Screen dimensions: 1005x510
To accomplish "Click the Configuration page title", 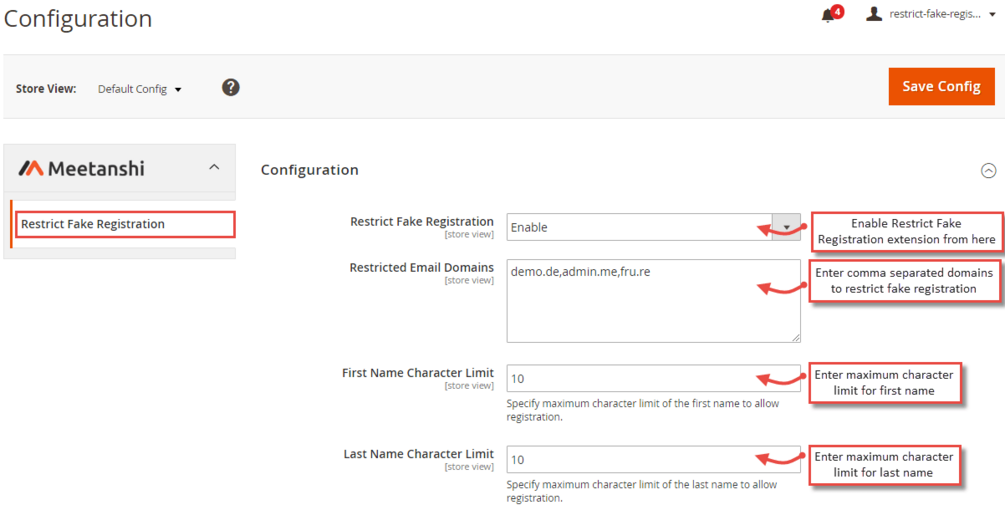I will [78, 18].
